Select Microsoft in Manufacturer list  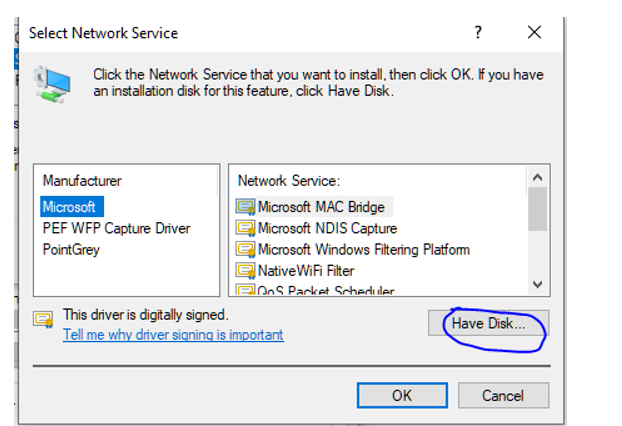71,207
